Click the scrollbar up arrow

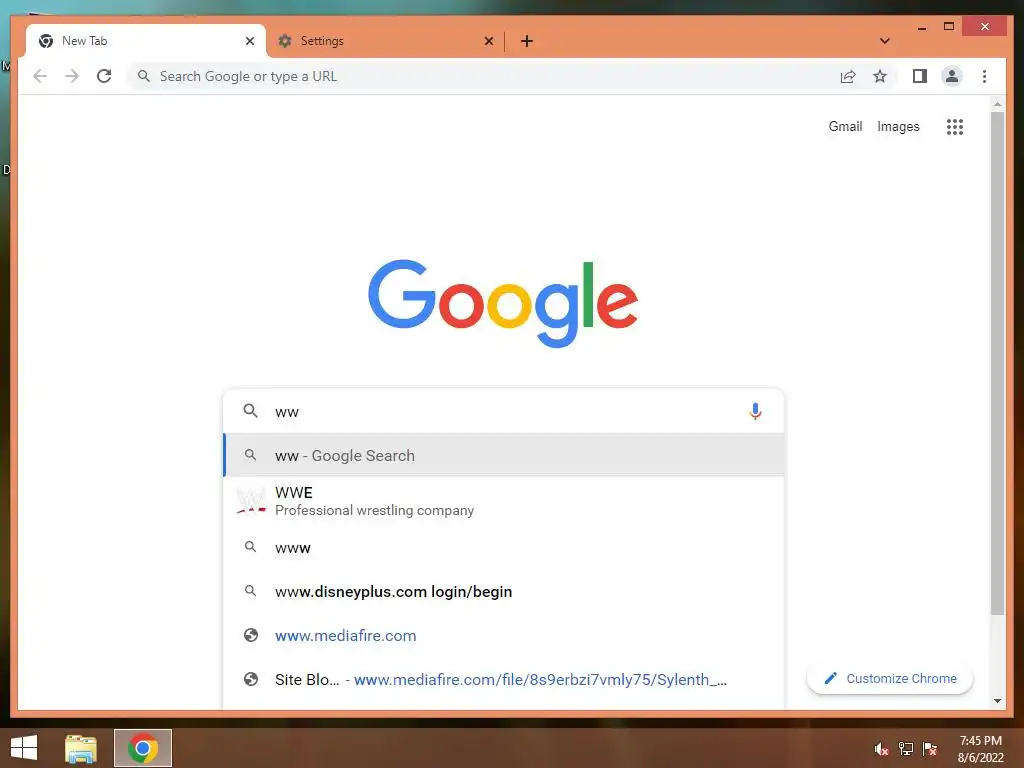pyautogui.click(x=997, y=104)
